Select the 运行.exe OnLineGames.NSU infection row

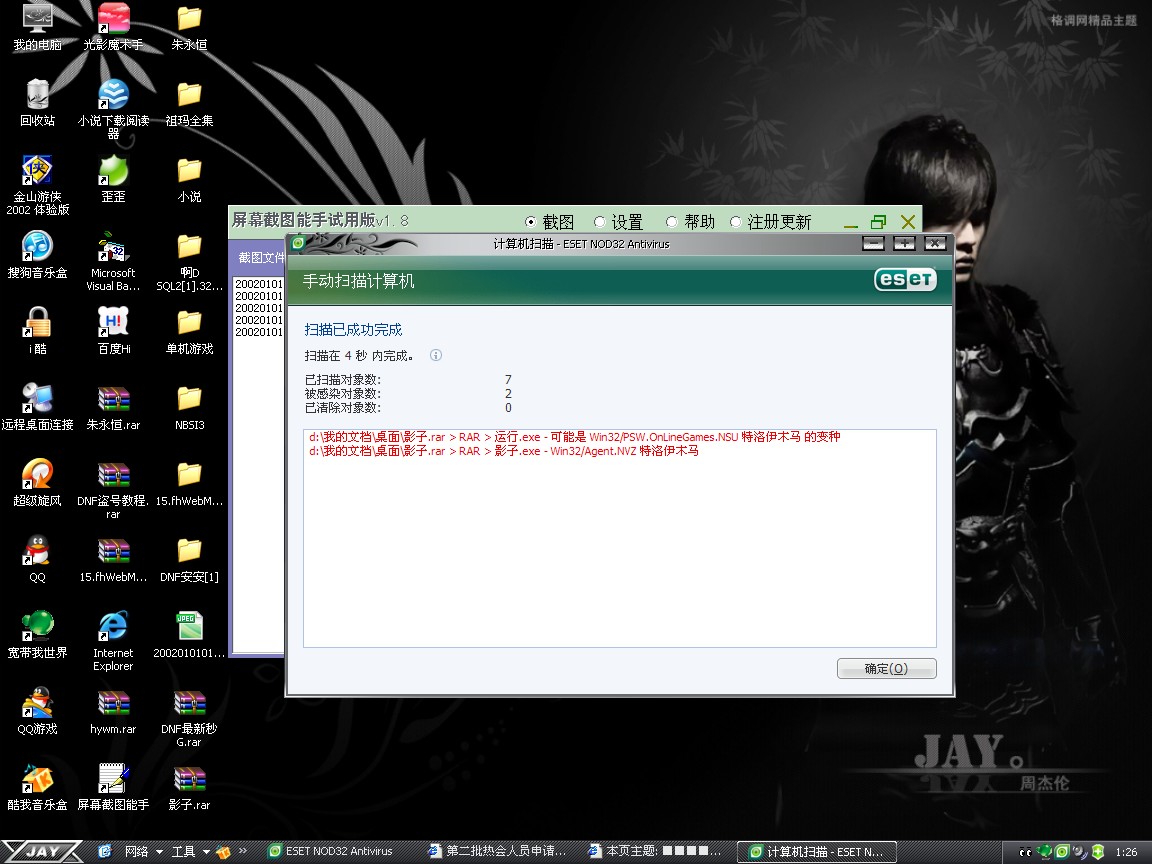[575, 437]
